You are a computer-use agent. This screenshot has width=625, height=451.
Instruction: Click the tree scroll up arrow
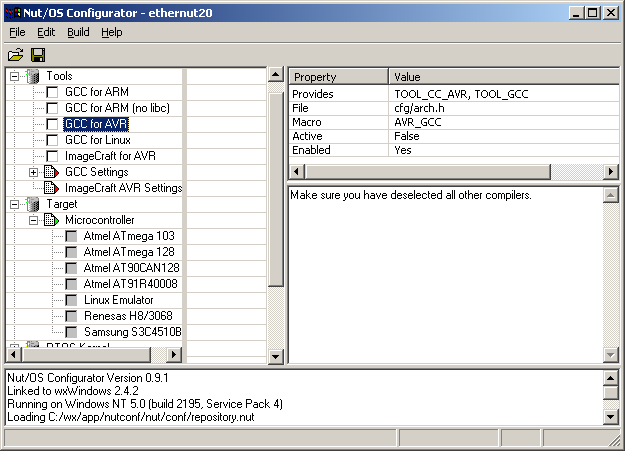point(276,75)
